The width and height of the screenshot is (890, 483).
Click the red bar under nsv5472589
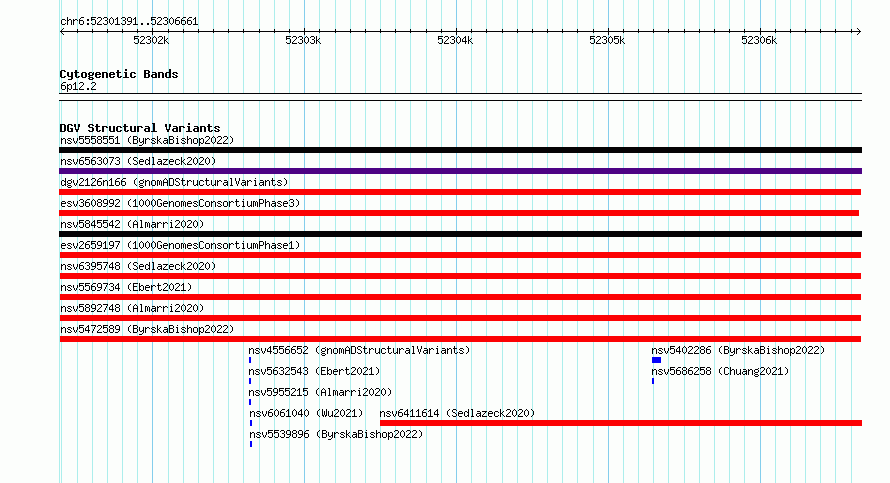tap(460, 339)
